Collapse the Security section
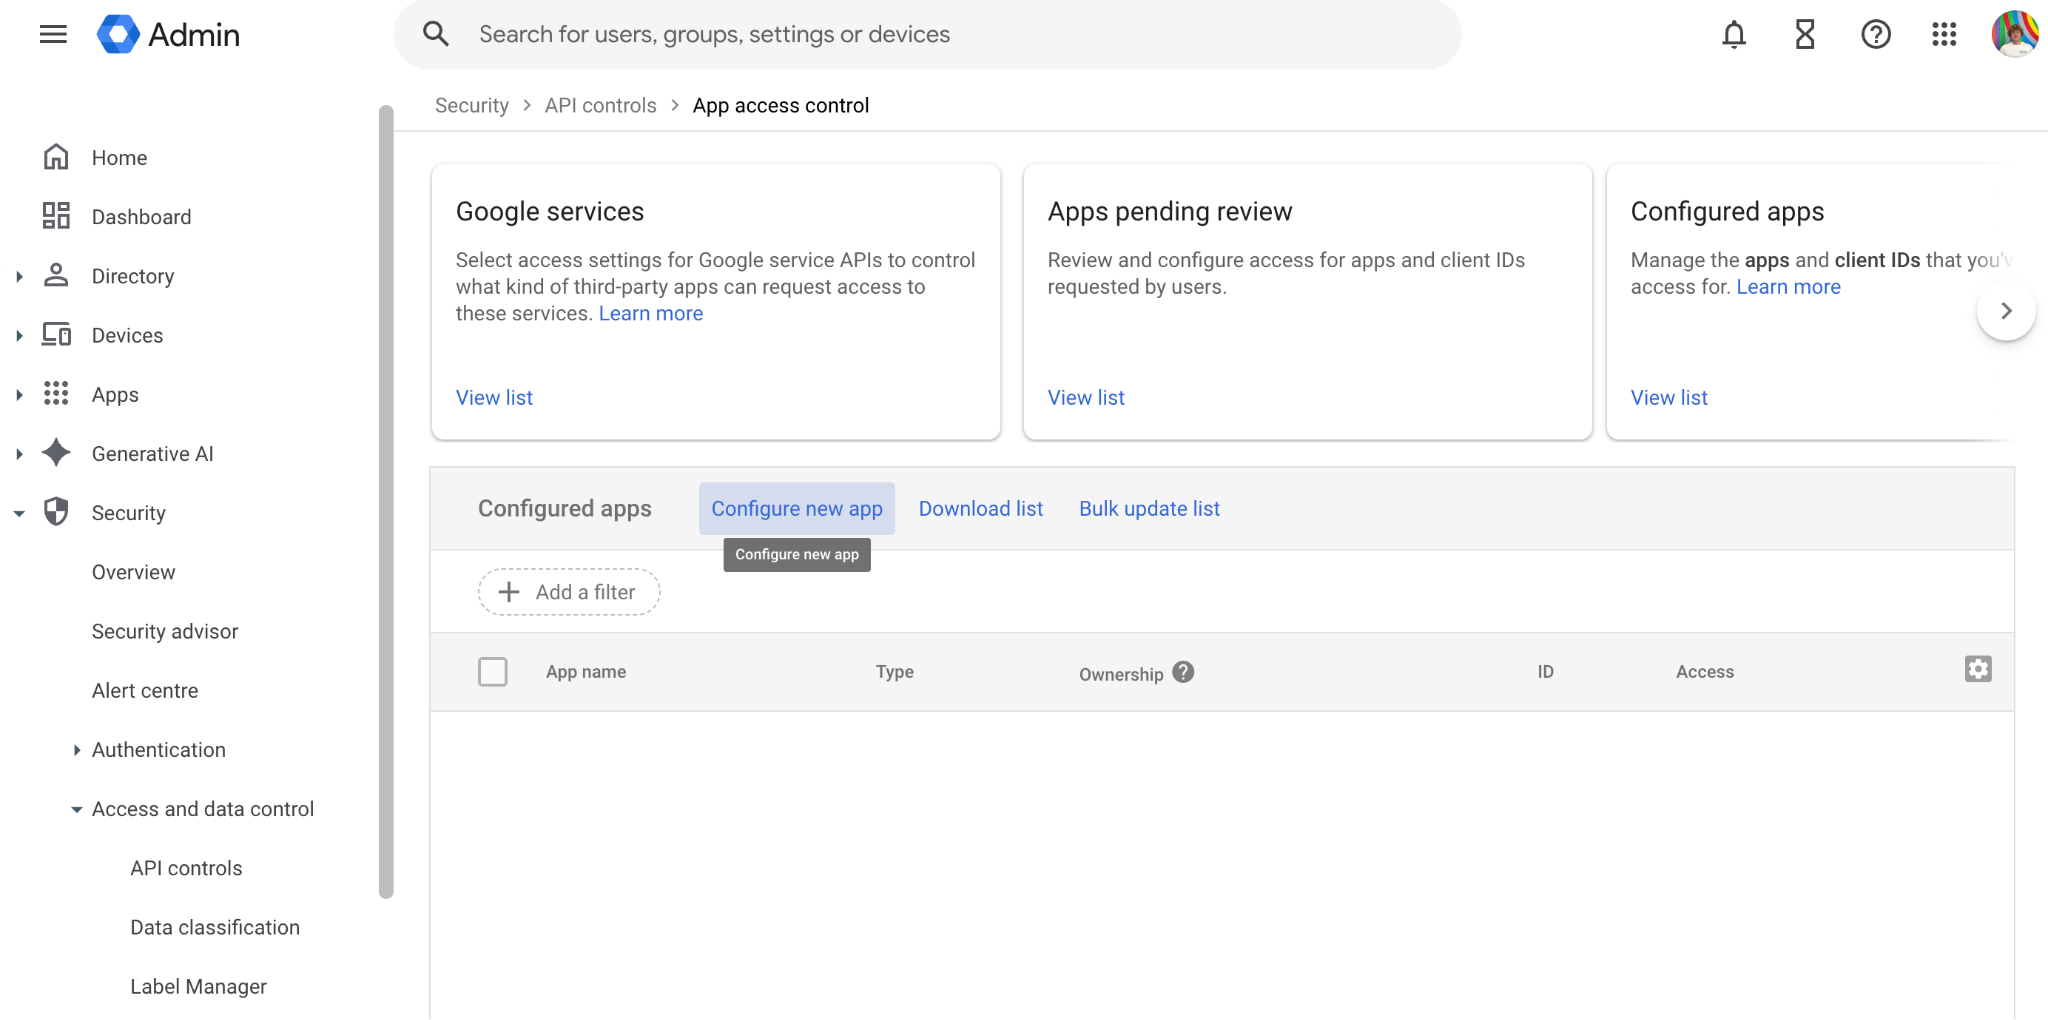 [x=19, y=513]
